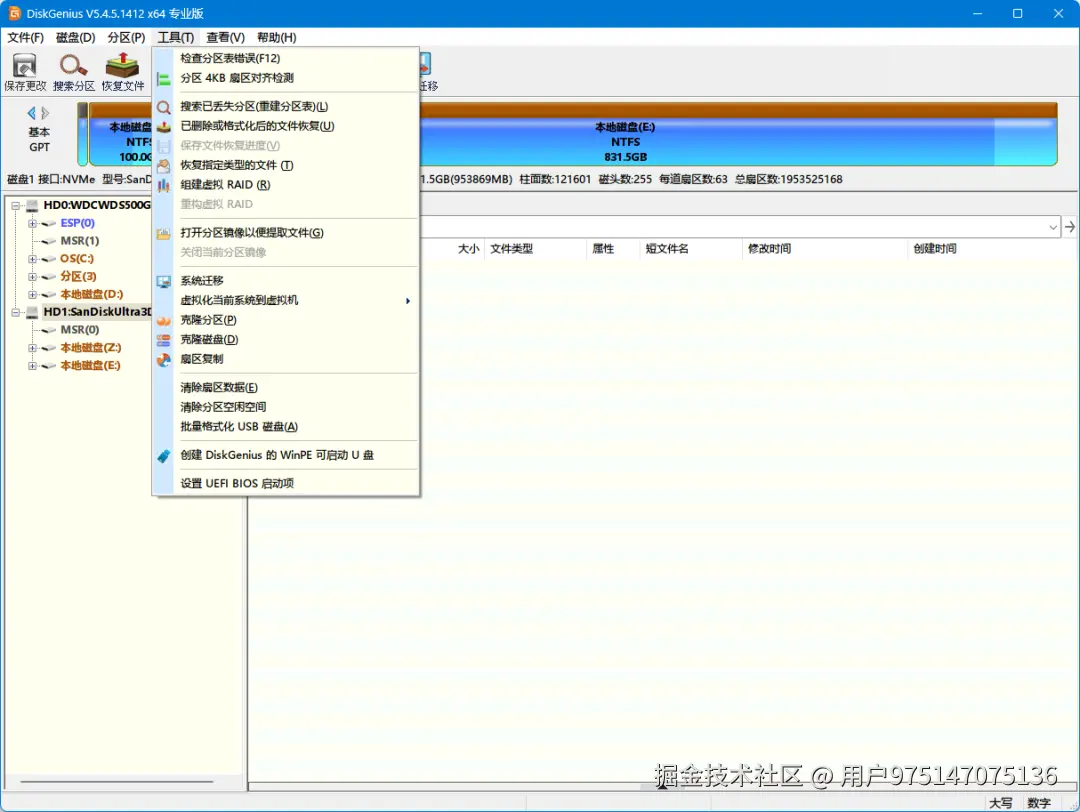
Task: Click the 大写 status bar indicator
Action: [x=1001, y=803]
